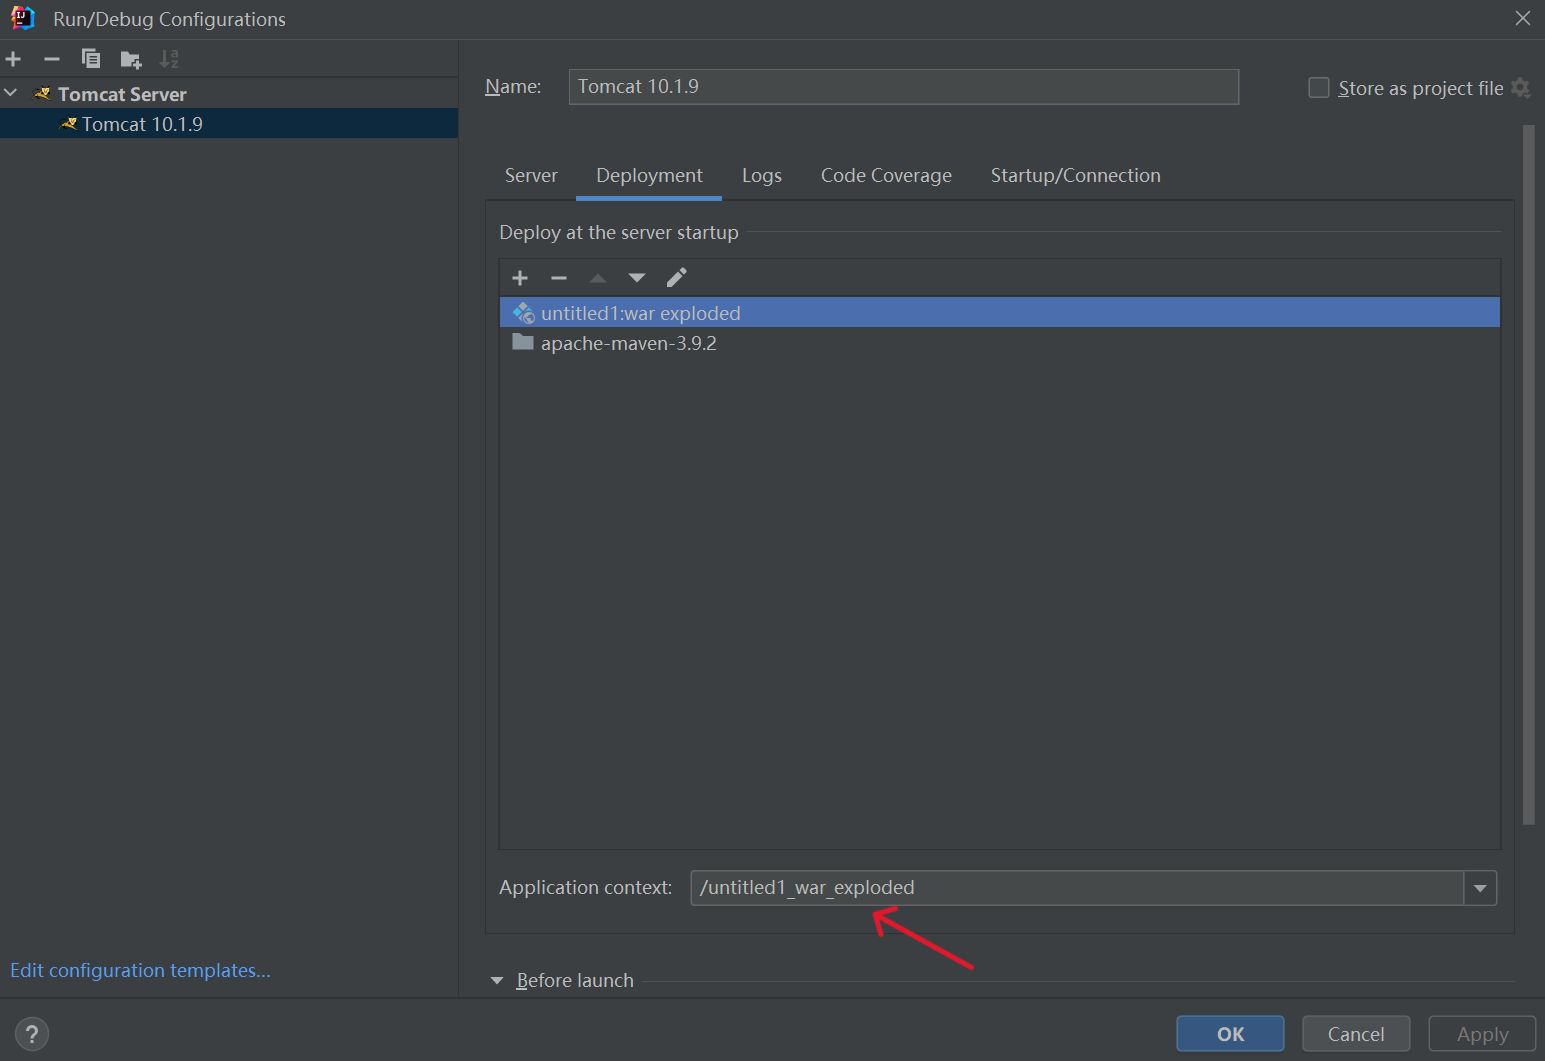Select the apache-maven-3.9.2 deployment row
Image resolution: width=1545 pixels, height=1061 pixels.
coord(1000,343)
